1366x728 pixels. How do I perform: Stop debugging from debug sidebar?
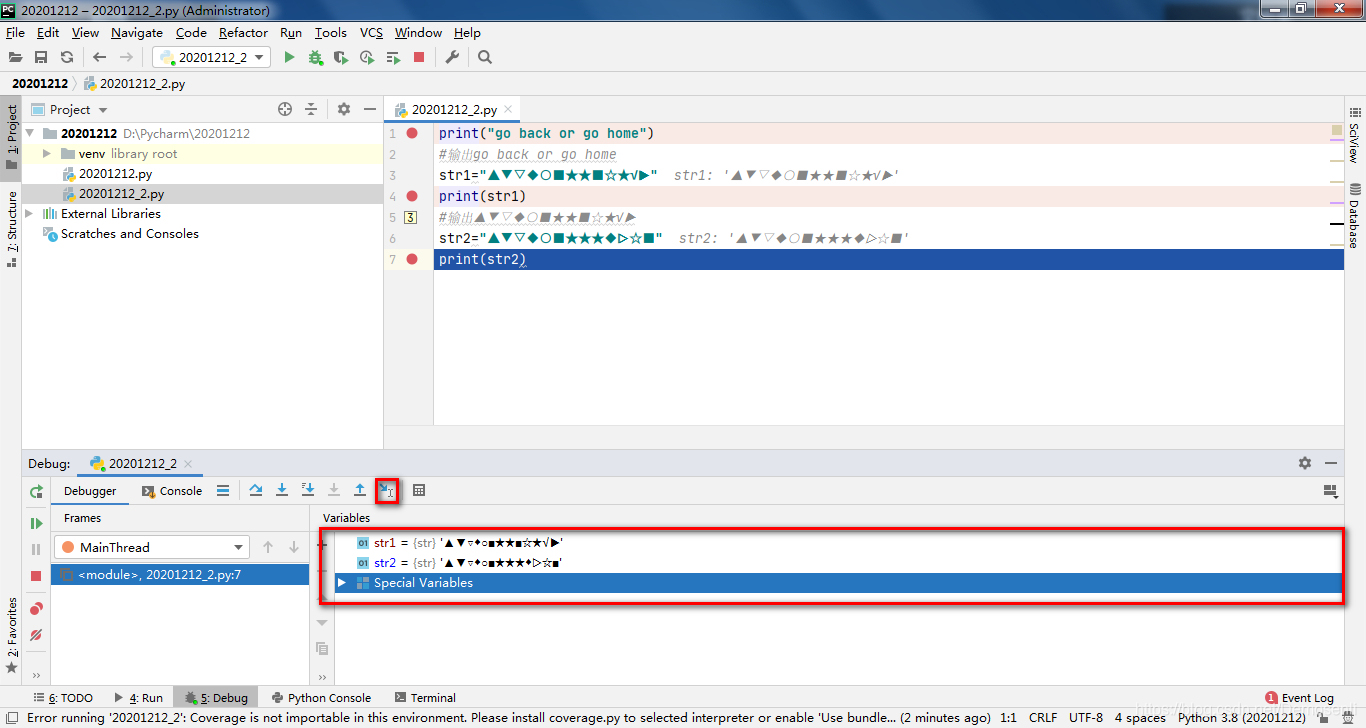pos(36,575)
